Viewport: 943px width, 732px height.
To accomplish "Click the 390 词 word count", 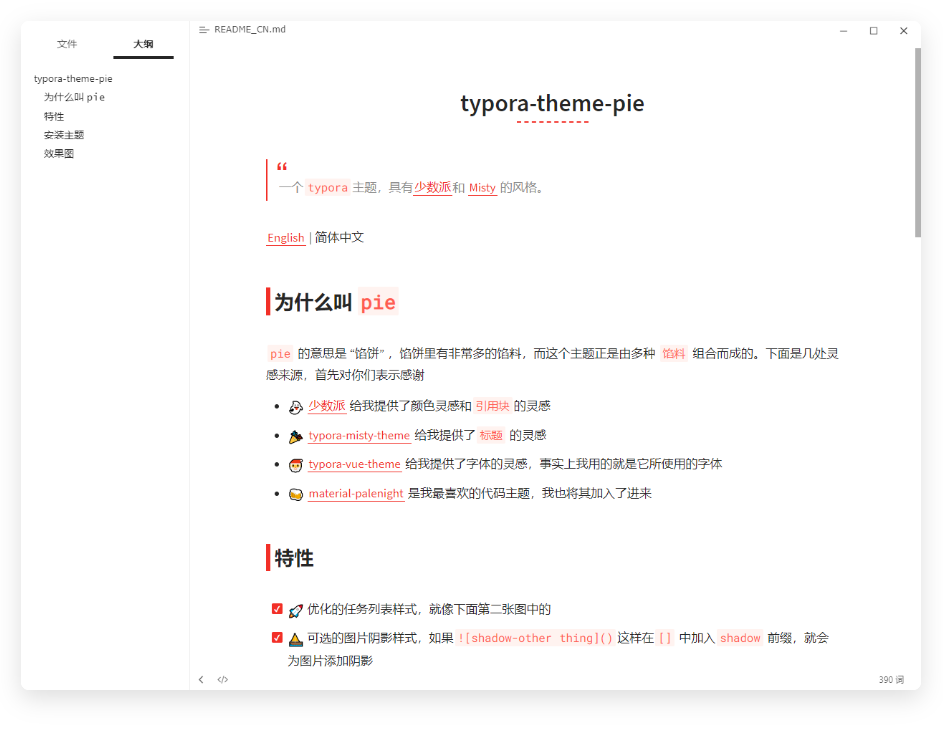I will [891, 680].
